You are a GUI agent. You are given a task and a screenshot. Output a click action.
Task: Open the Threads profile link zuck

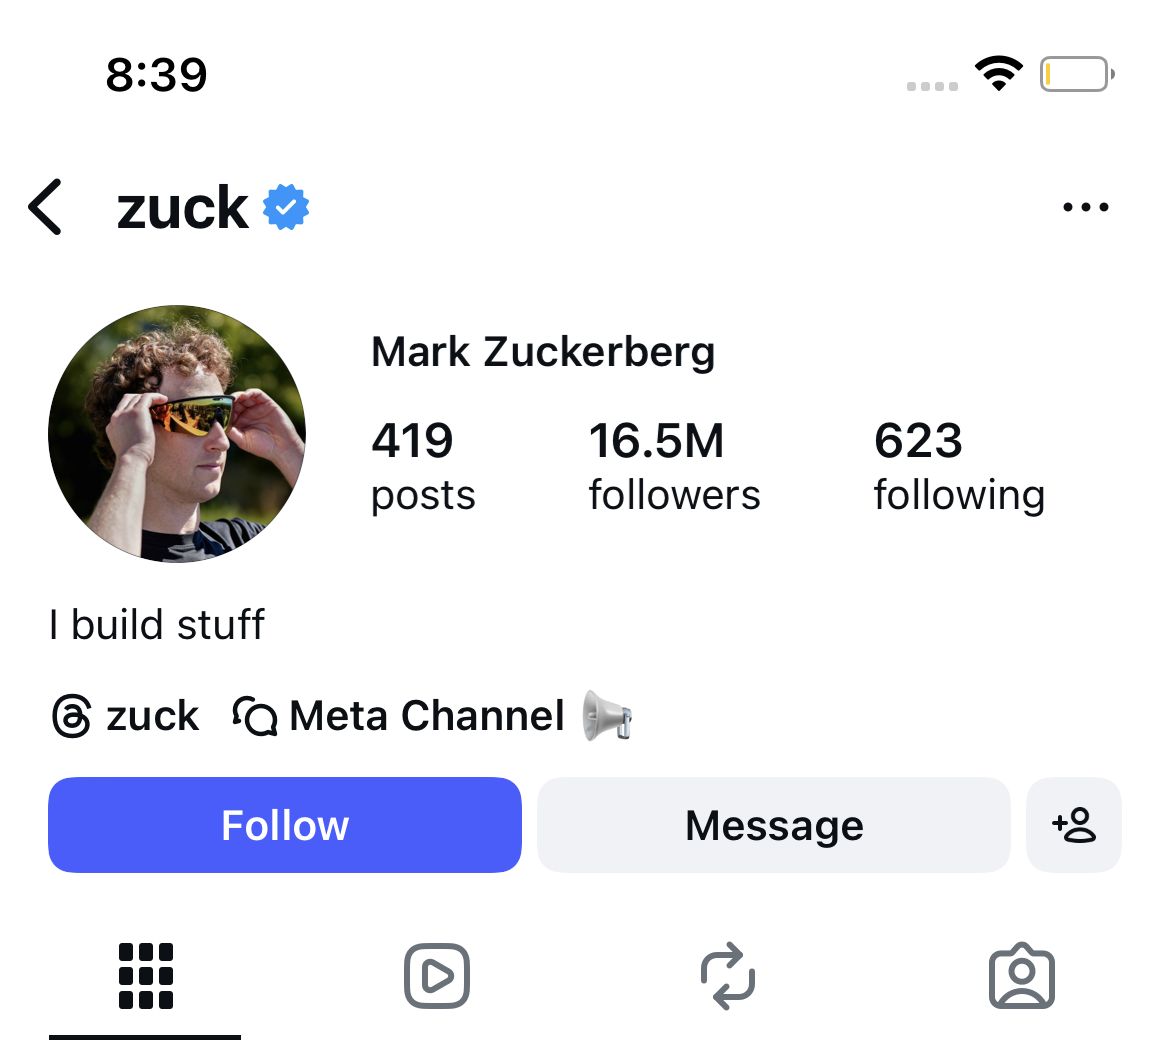pyautogui.click(x=126, y=716)
